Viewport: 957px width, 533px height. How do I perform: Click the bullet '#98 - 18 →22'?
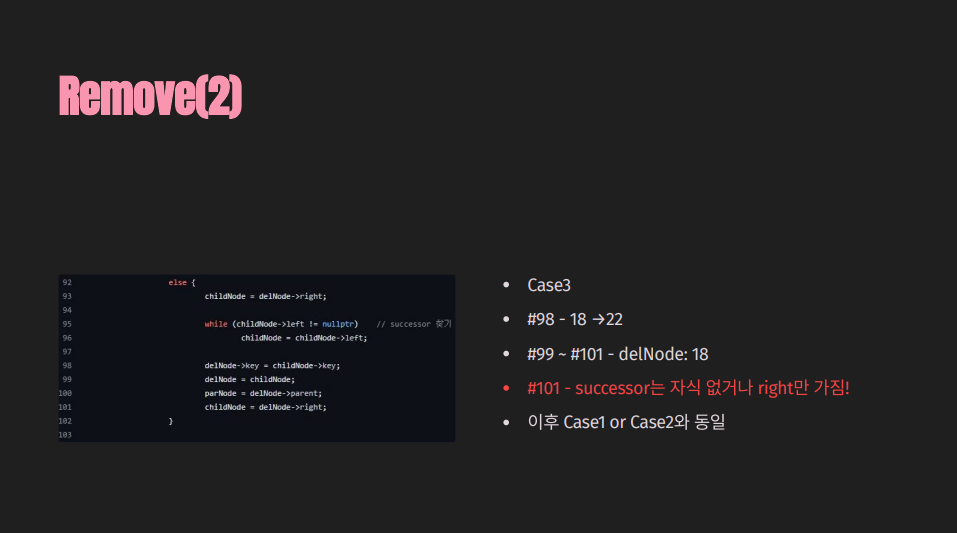[x=575, y=319]
